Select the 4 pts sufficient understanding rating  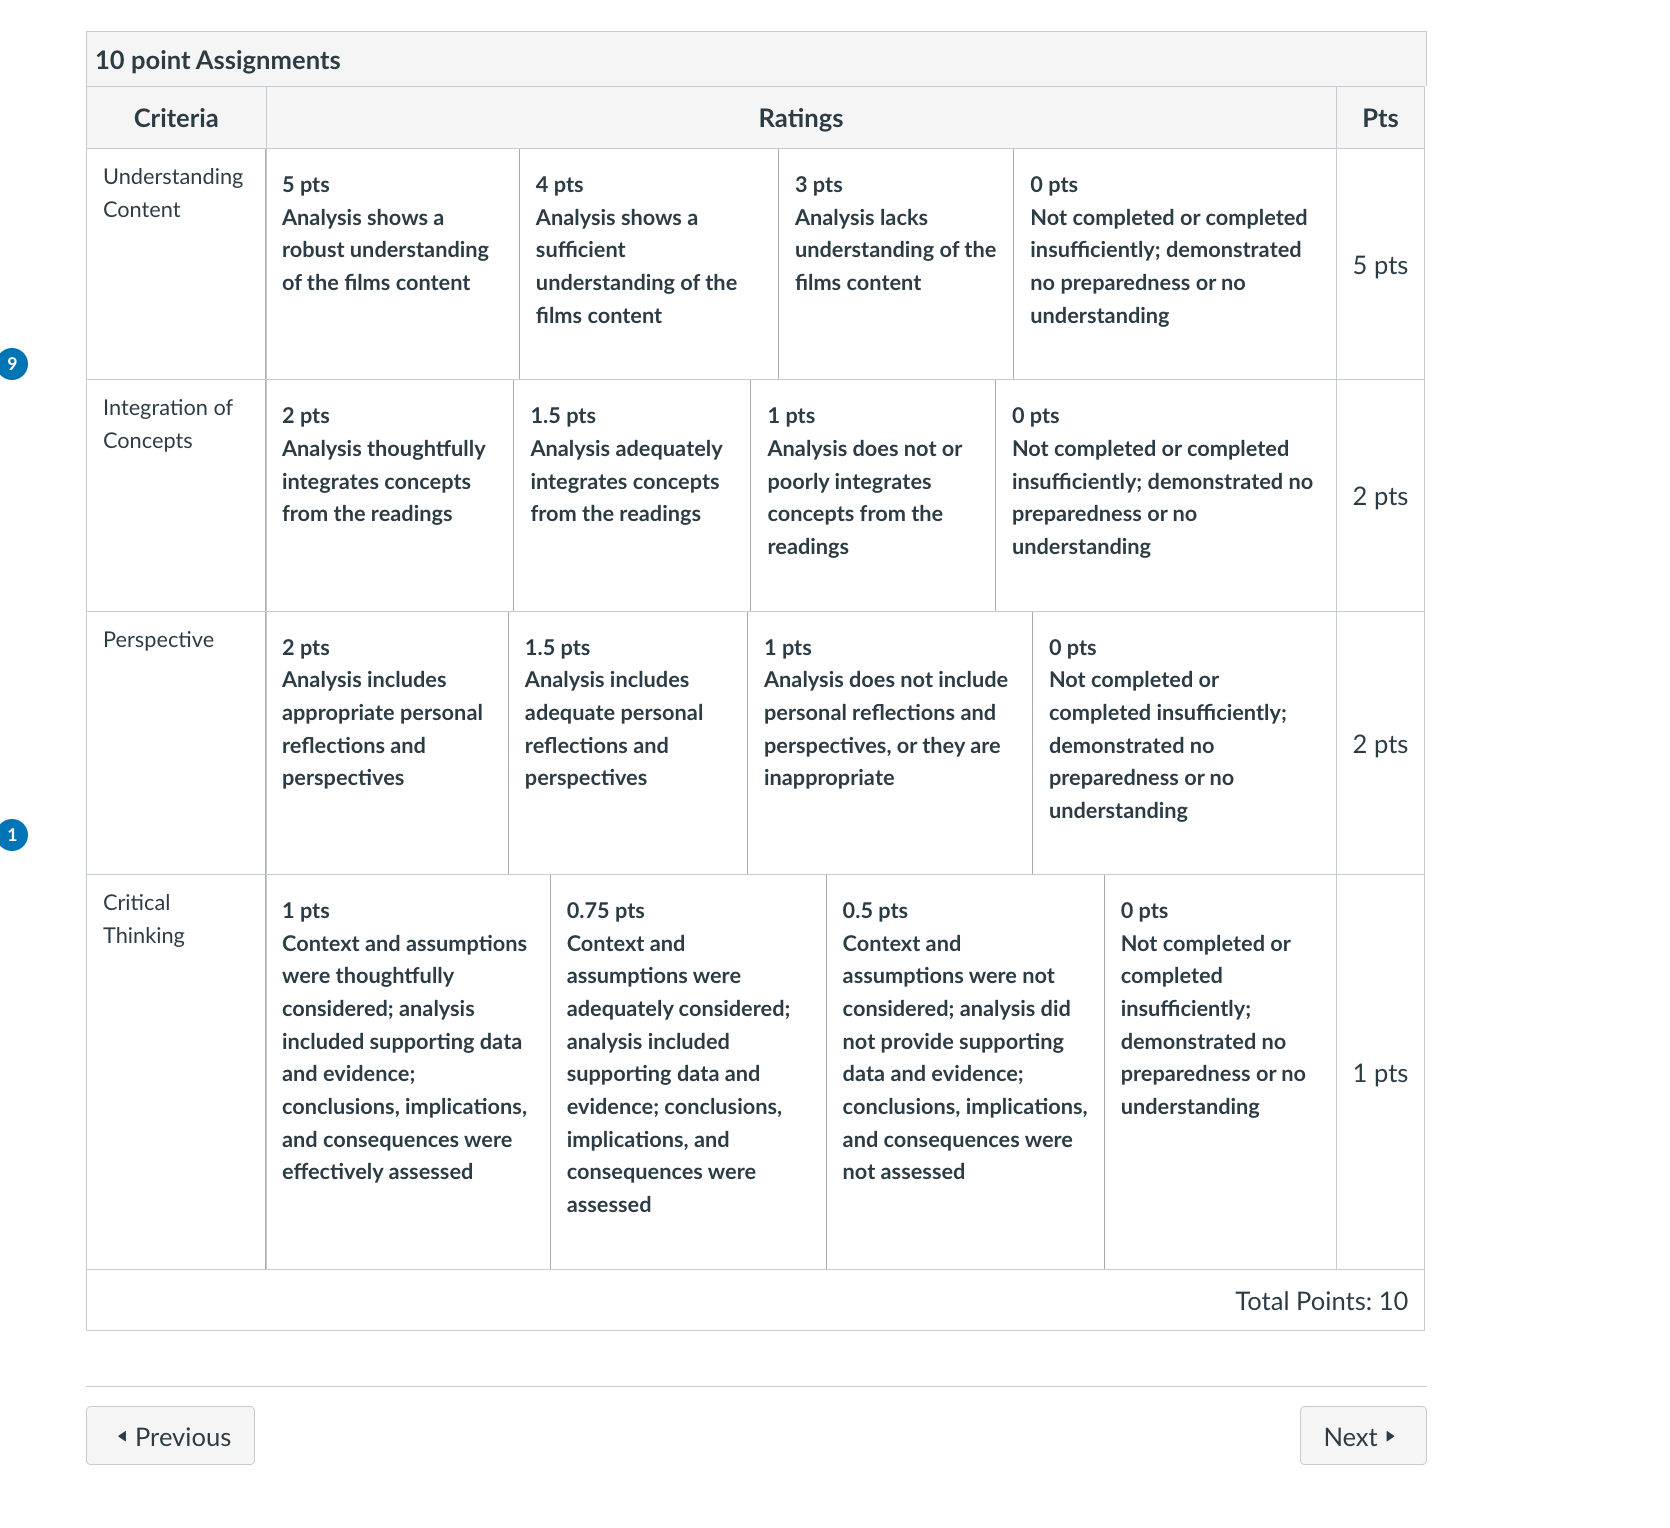[x=649, y=264]
